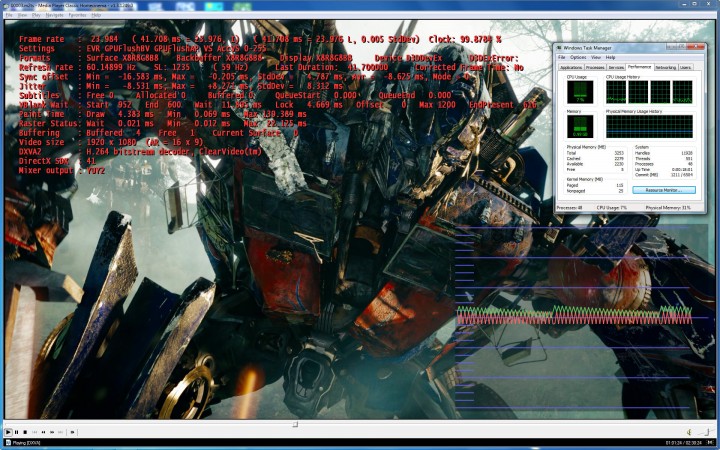Click the 'Video size' statistics line

111,142
